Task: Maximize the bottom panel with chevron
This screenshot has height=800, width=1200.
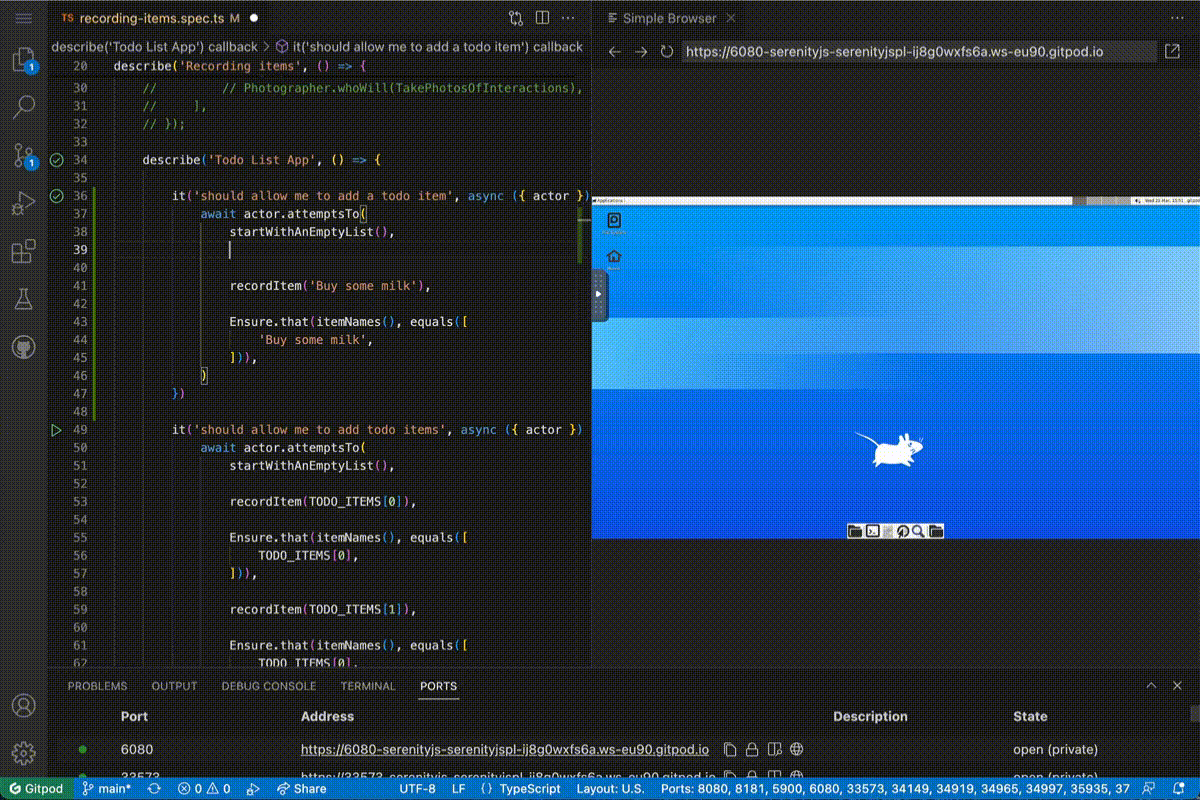Action: (x=1151, y=686)
